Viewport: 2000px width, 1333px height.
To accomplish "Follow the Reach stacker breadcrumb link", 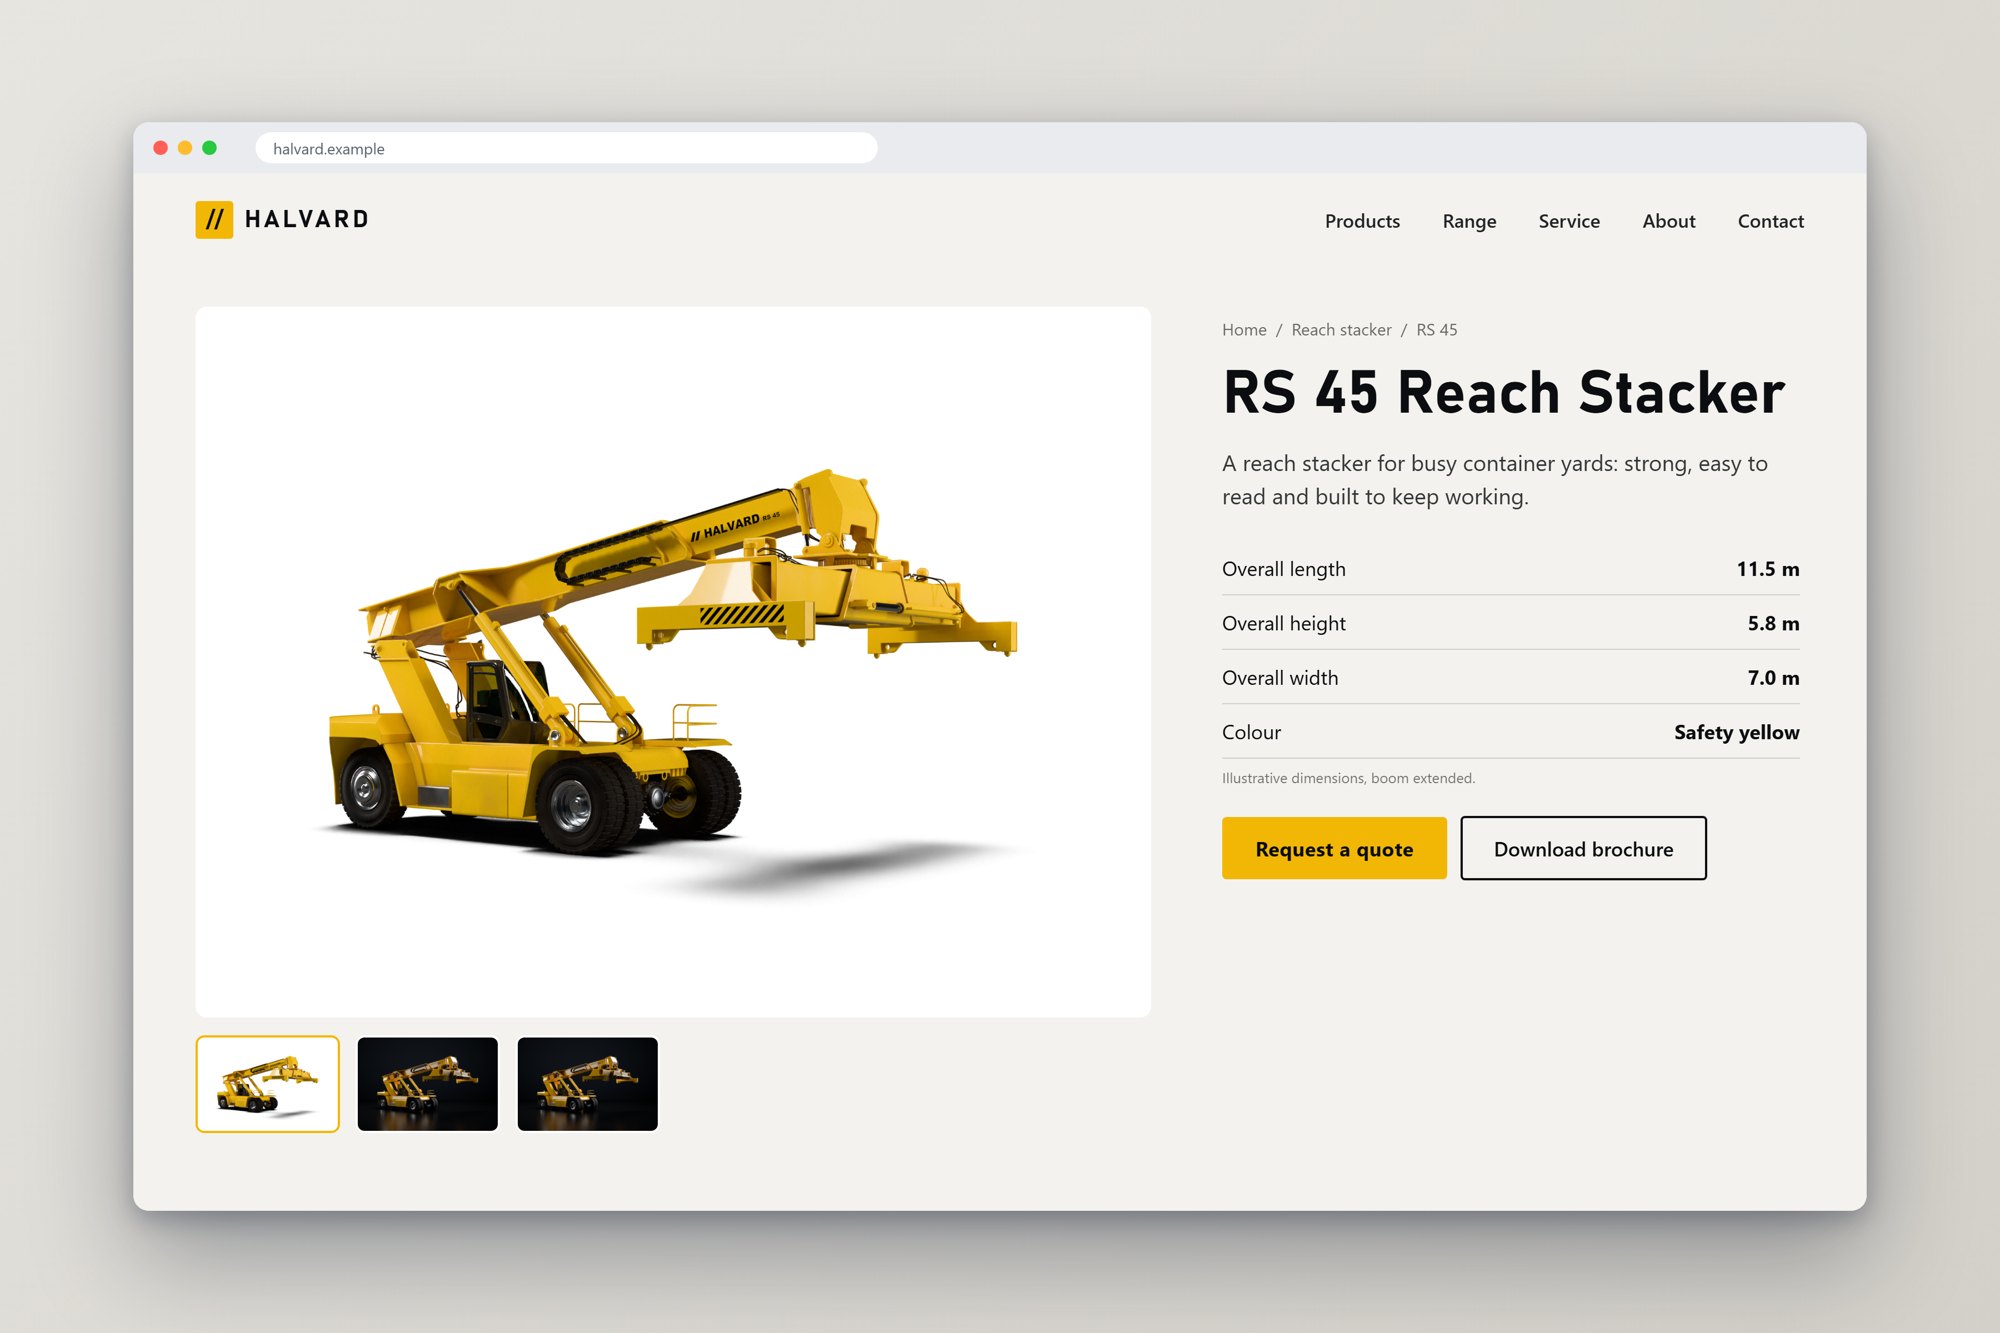I will tap(1341, 330).
